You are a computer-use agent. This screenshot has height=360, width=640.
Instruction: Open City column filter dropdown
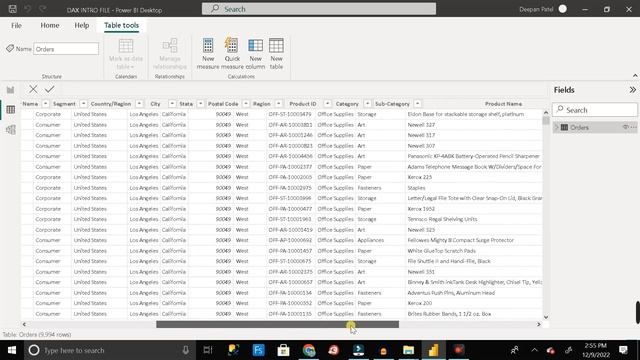coord(172,104)
